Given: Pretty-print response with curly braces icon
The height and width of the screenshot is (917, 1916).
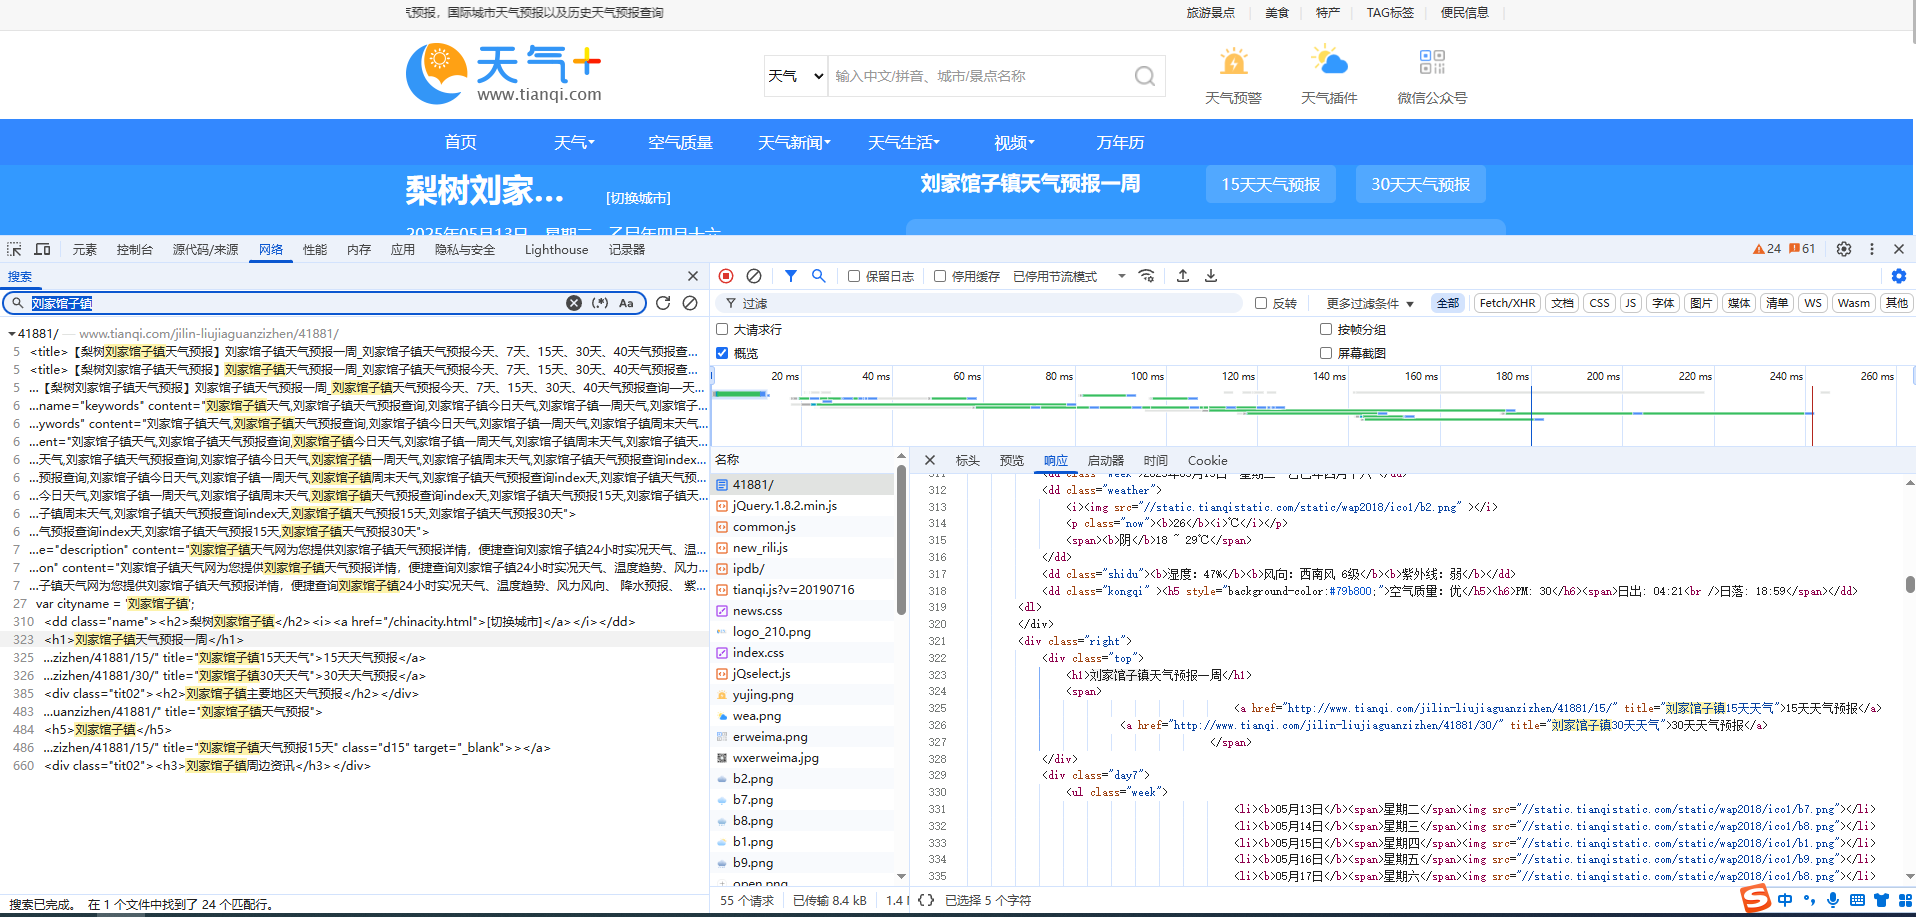Looking at the screenshot, I should pyautogui.click(x=926, y=900).
